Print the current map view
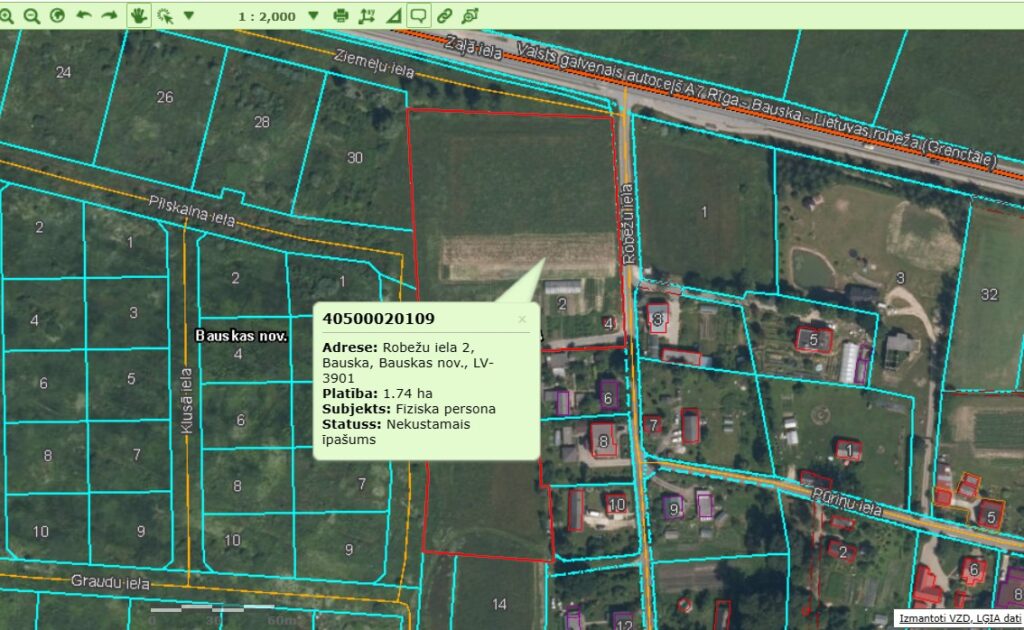 [x=341, y=16]
